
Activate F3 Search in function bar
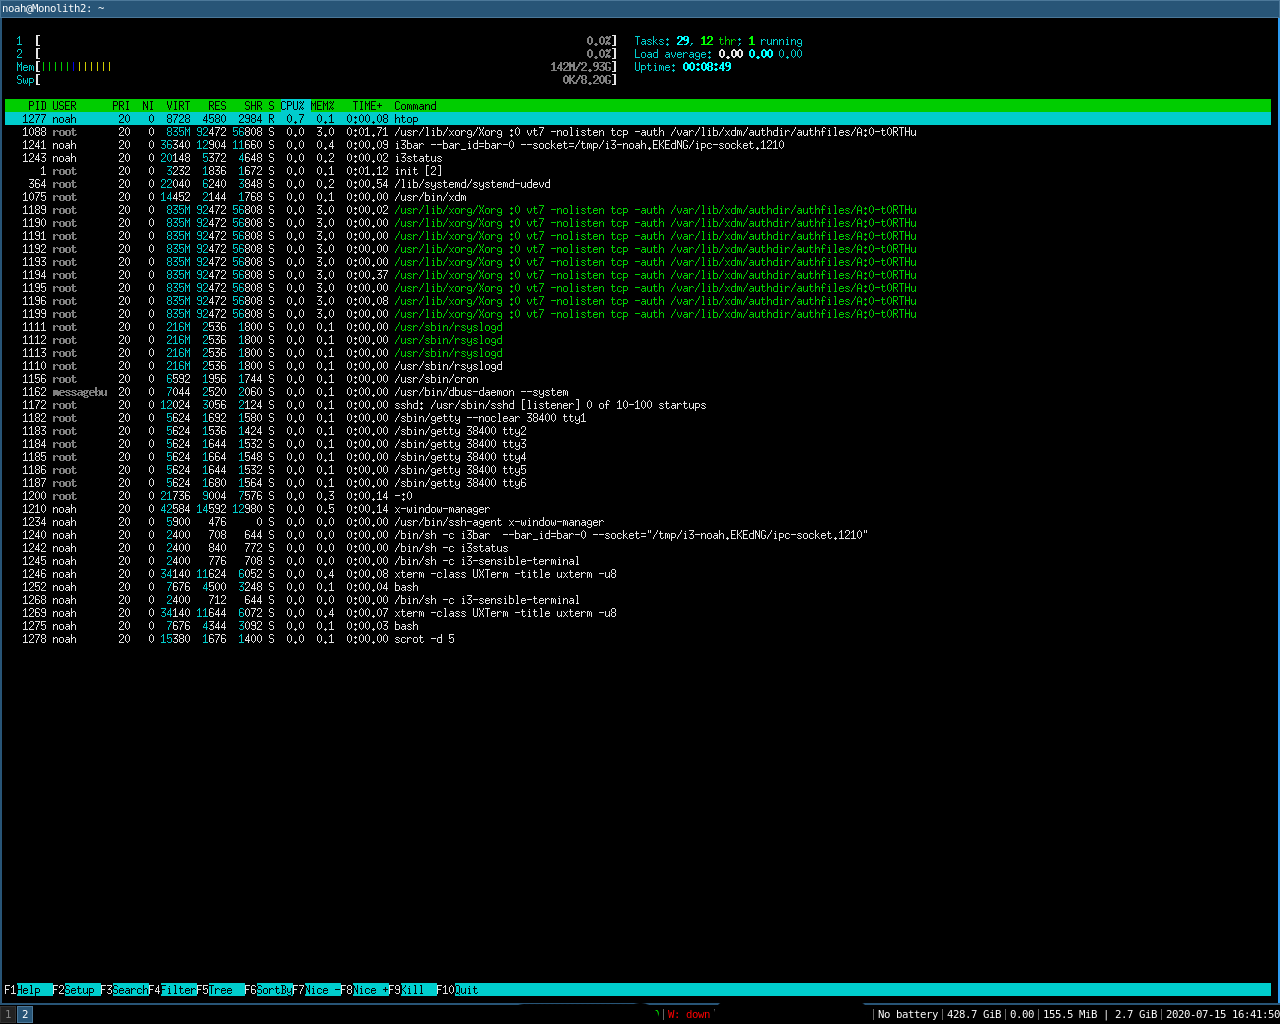tap(124, 990)
